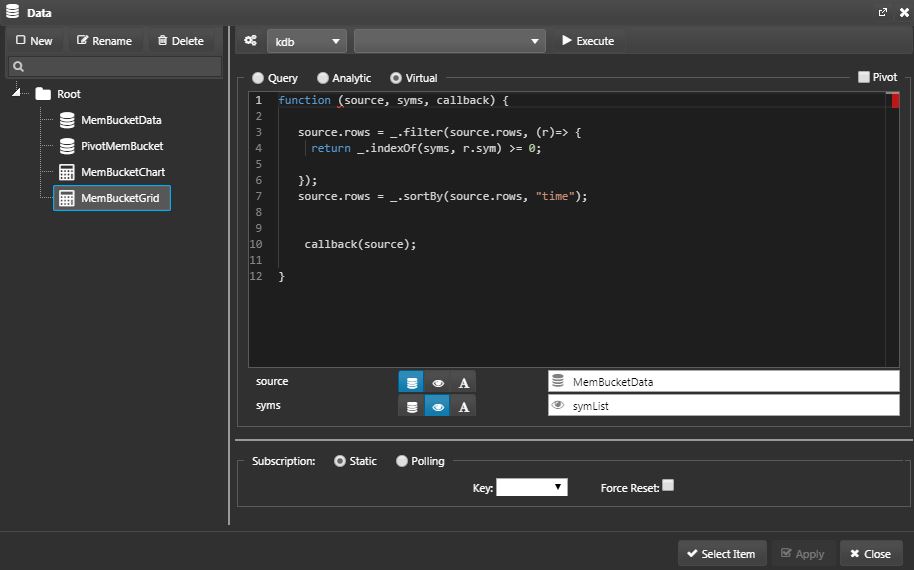Select Polling subscription radio button
Image resolution: width=914 pixels, height=570 pixels.
click(402, 461)
